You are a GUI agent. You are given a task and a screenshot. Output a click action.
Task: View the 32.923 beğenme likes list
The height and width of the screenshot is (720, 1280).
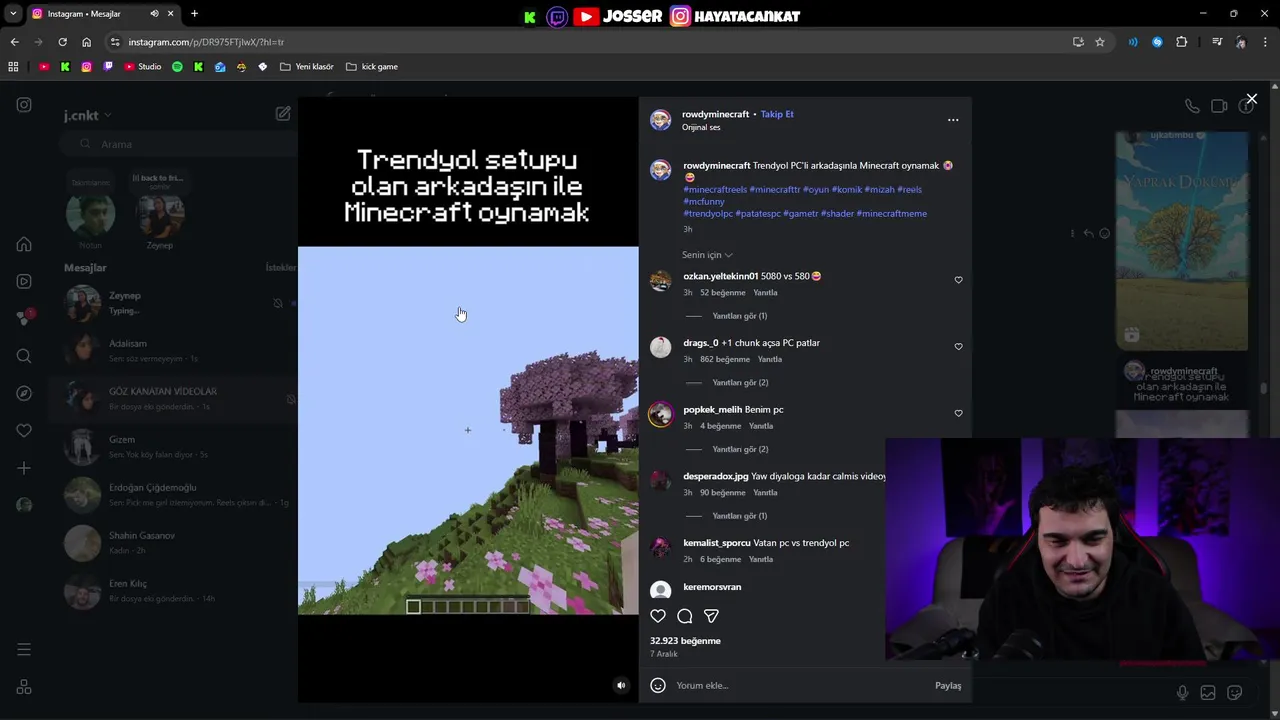[x=685, y=640]
